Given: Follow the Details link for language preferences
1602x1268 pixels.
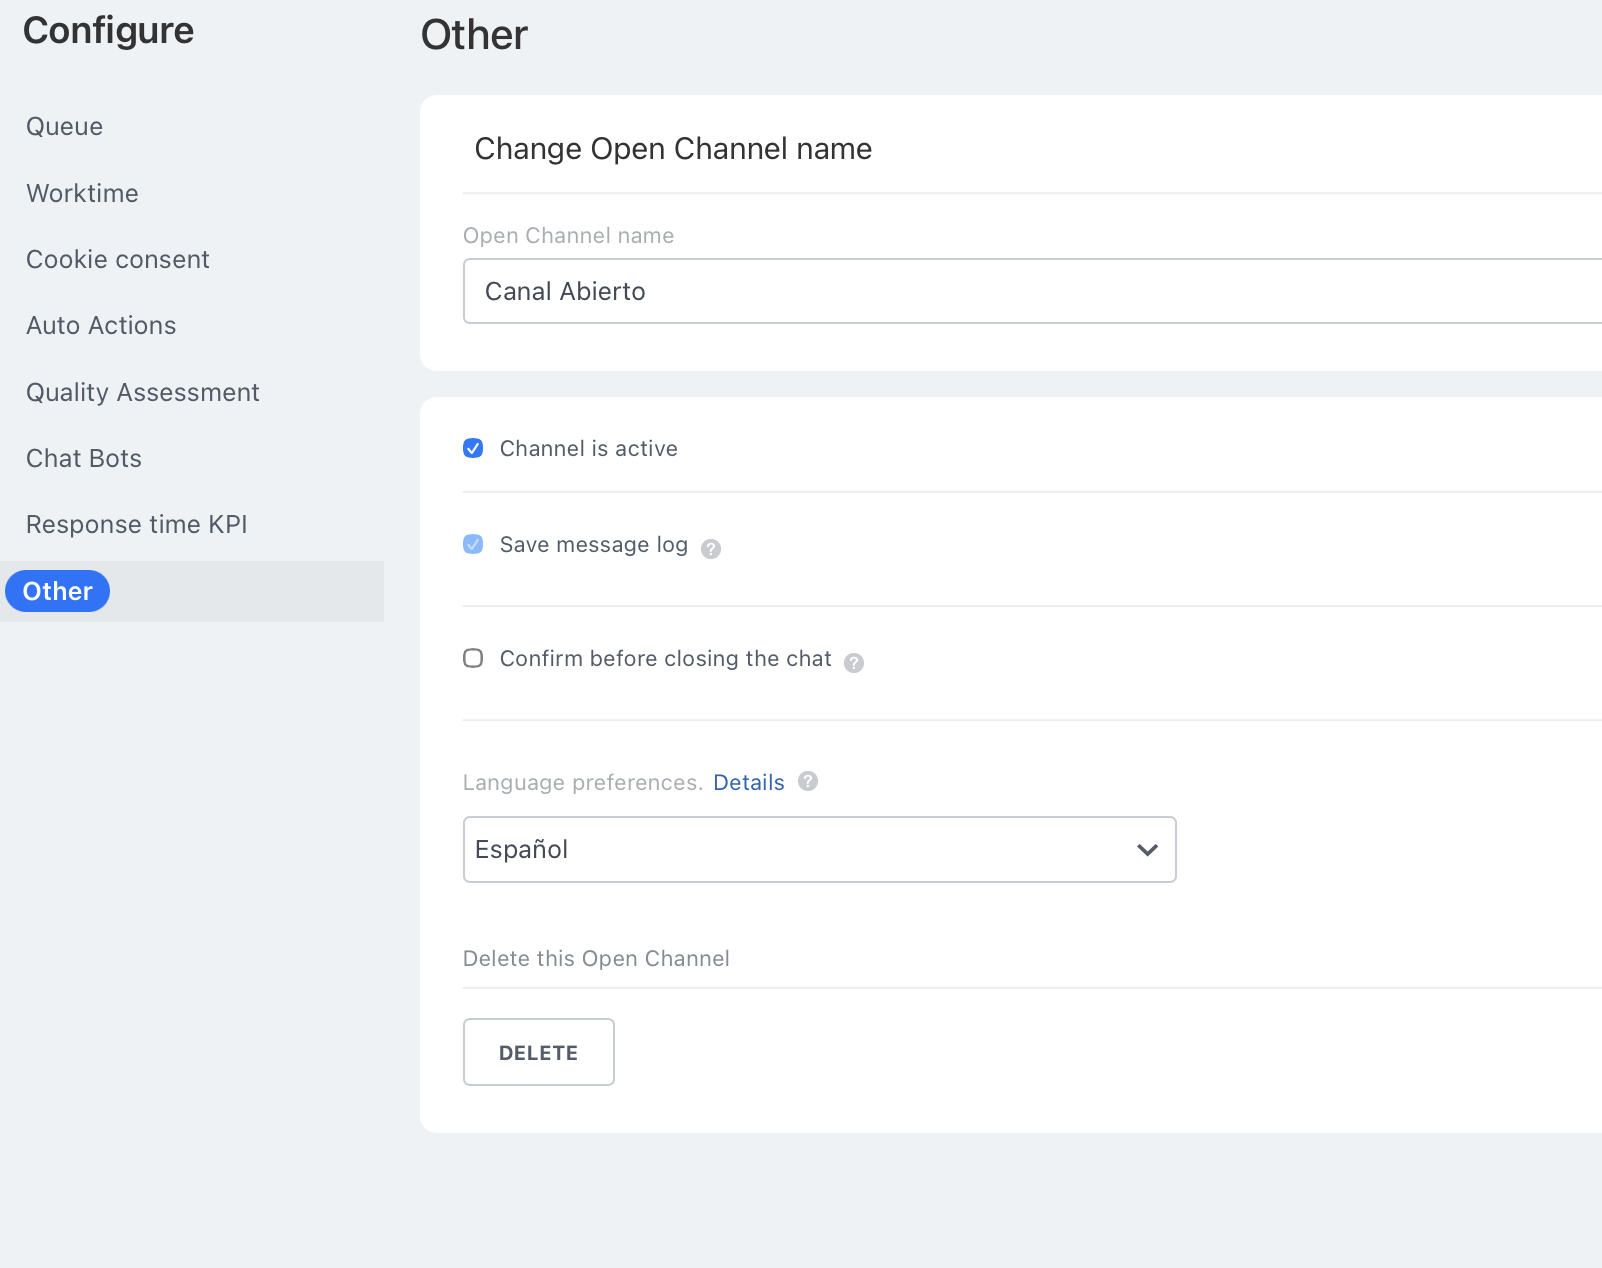Looking at the screenshot, I should pyautogui.click(x=748, y=782).
